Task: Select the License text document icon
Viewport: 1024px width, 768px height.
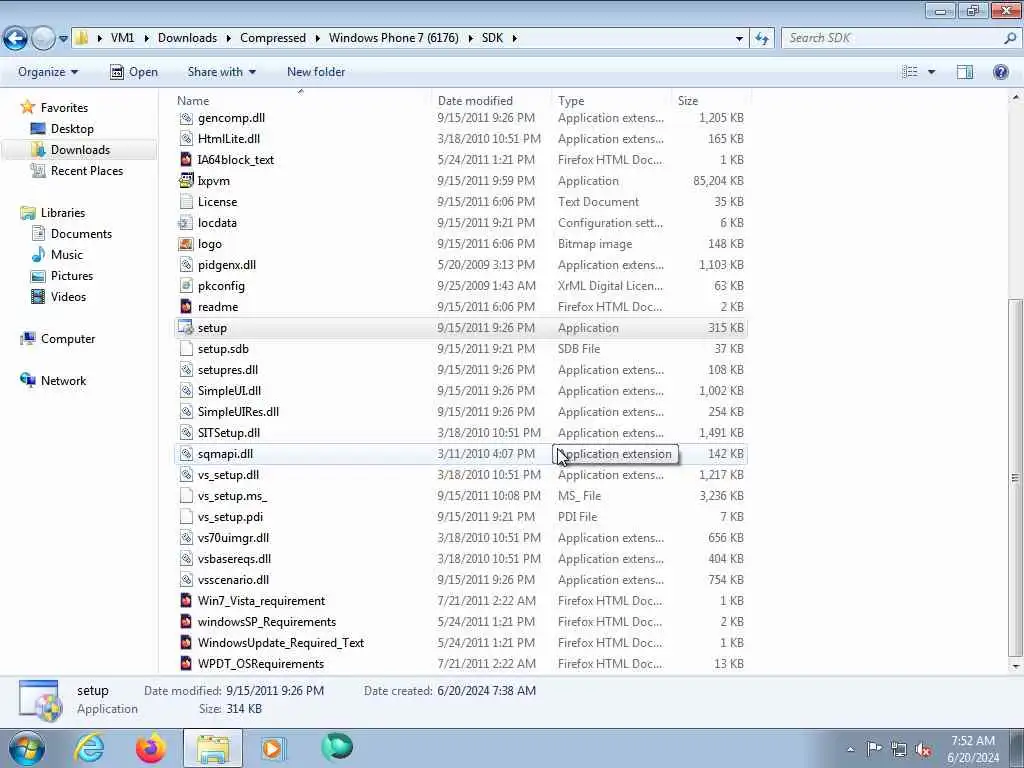Action: pos(186,202)
